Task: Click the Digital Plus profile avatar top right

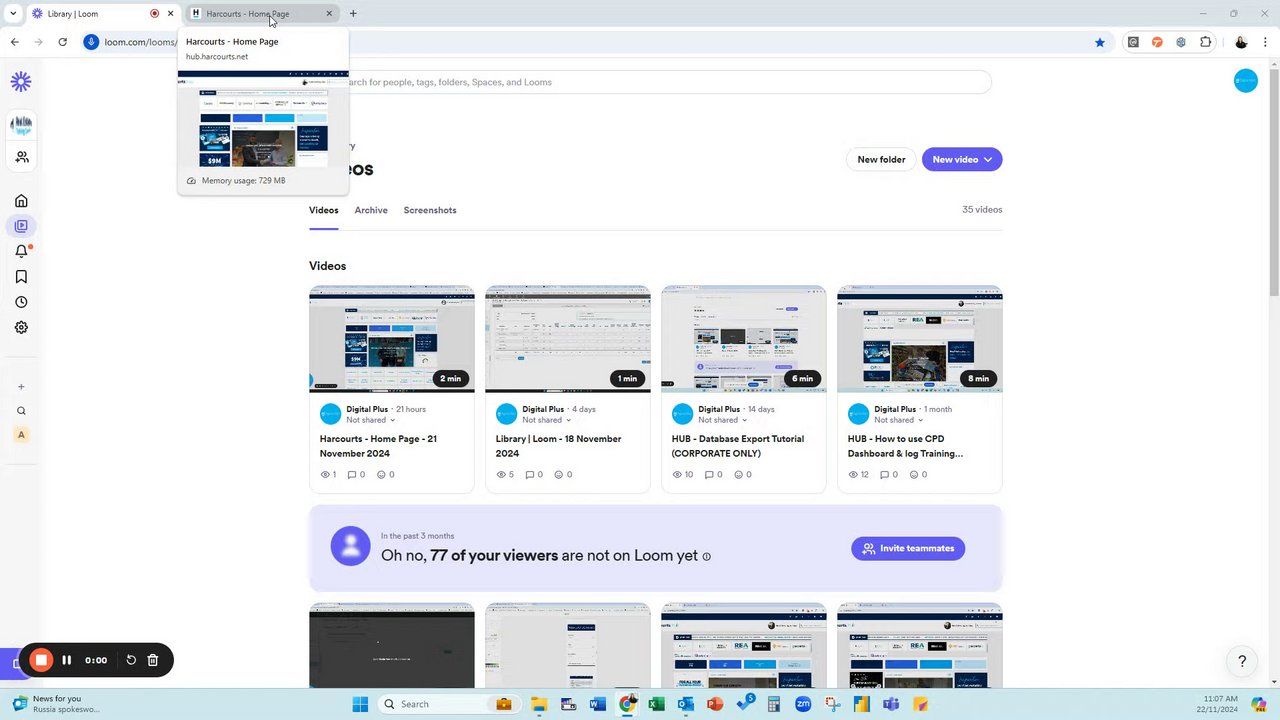Action: coord(1246,82)
